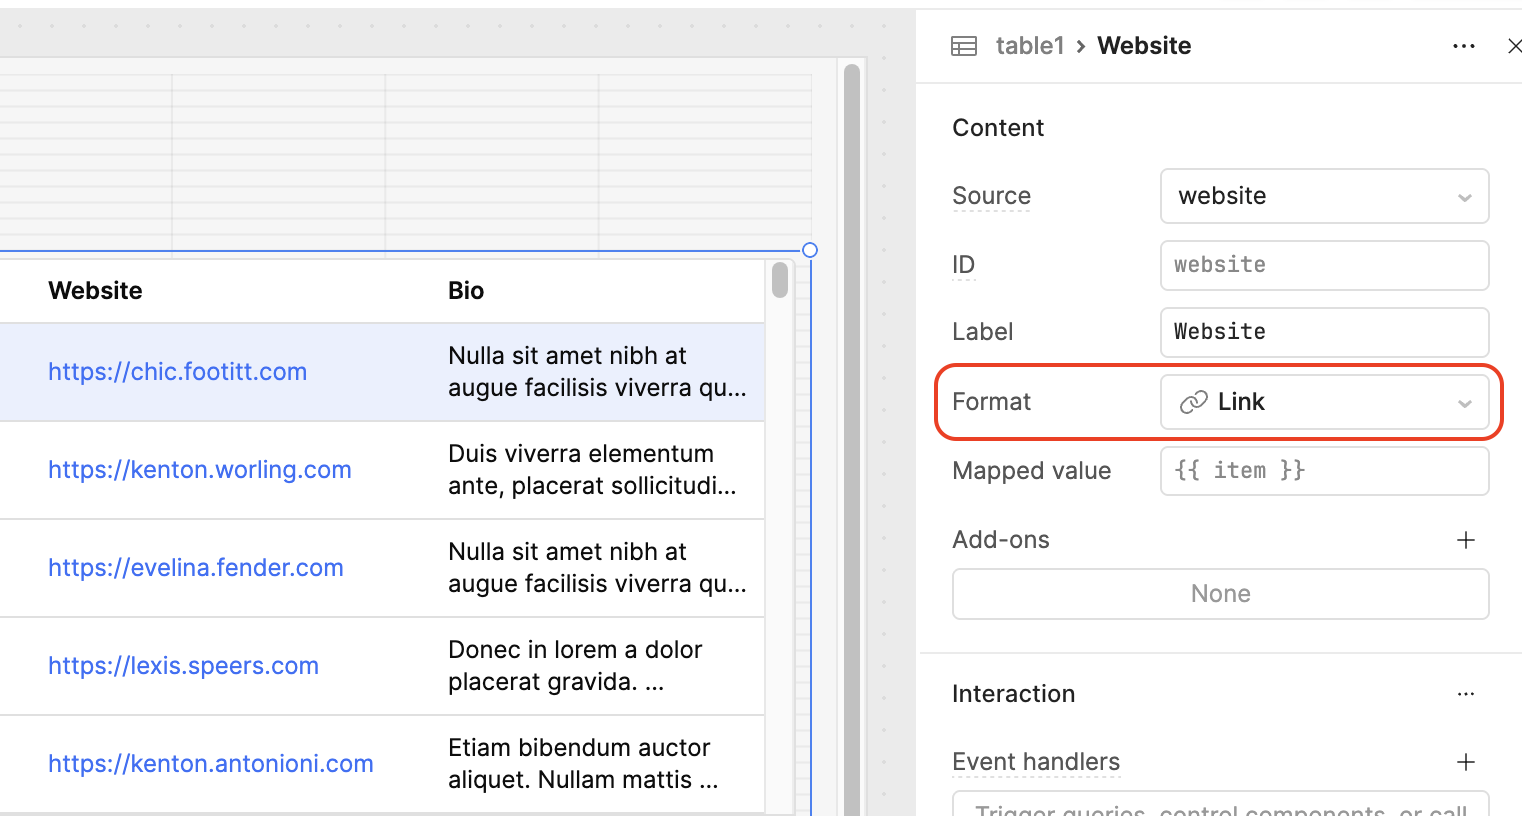The image size is (1522, 816).
Task: Navigate to table1 in the breadcrumb
Action: point(1029,46)
